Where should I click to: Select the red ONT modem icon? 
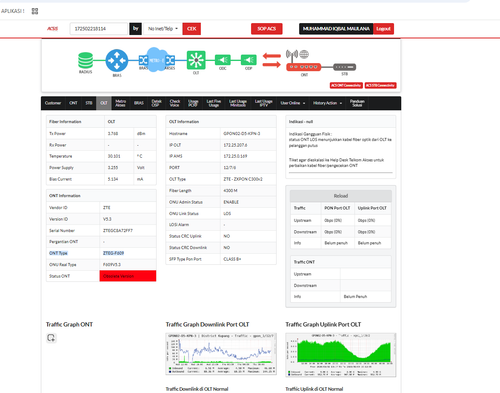click(x=304, y=67)
